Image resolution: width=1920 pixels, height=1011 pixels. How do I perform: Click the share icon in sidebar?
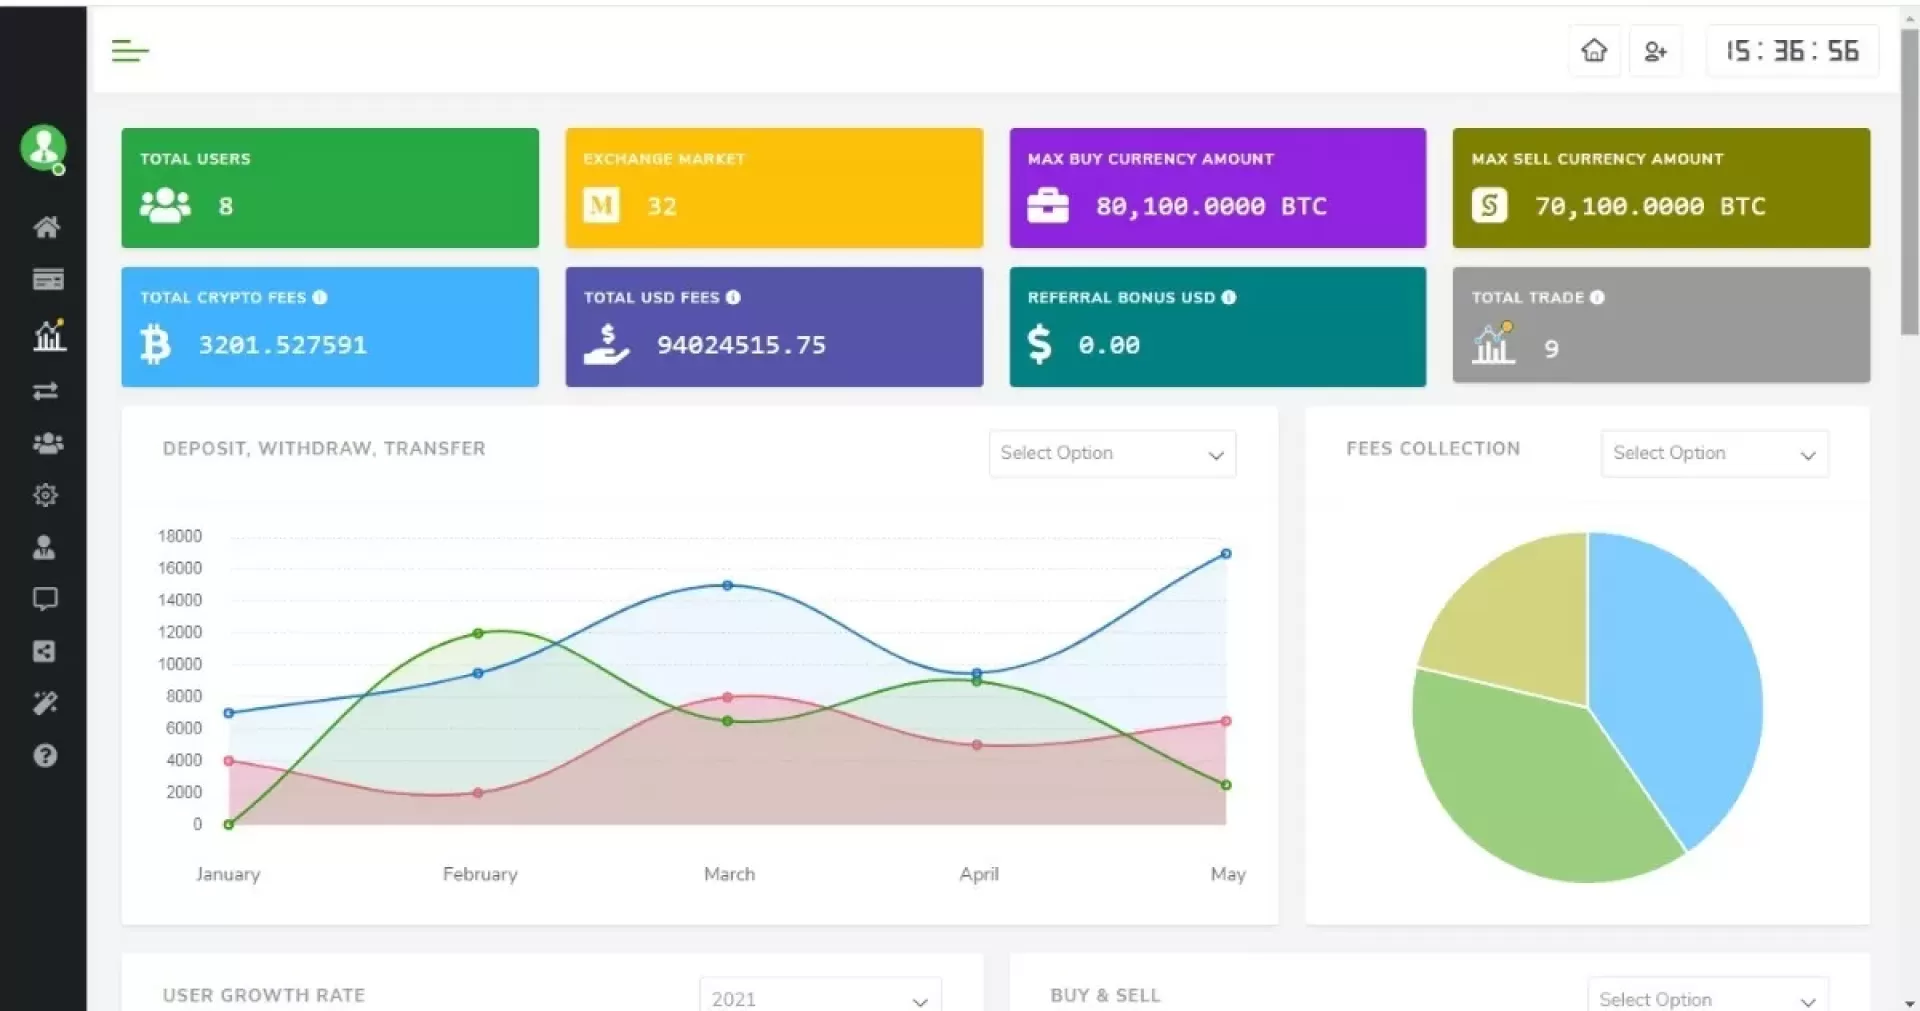45,652
